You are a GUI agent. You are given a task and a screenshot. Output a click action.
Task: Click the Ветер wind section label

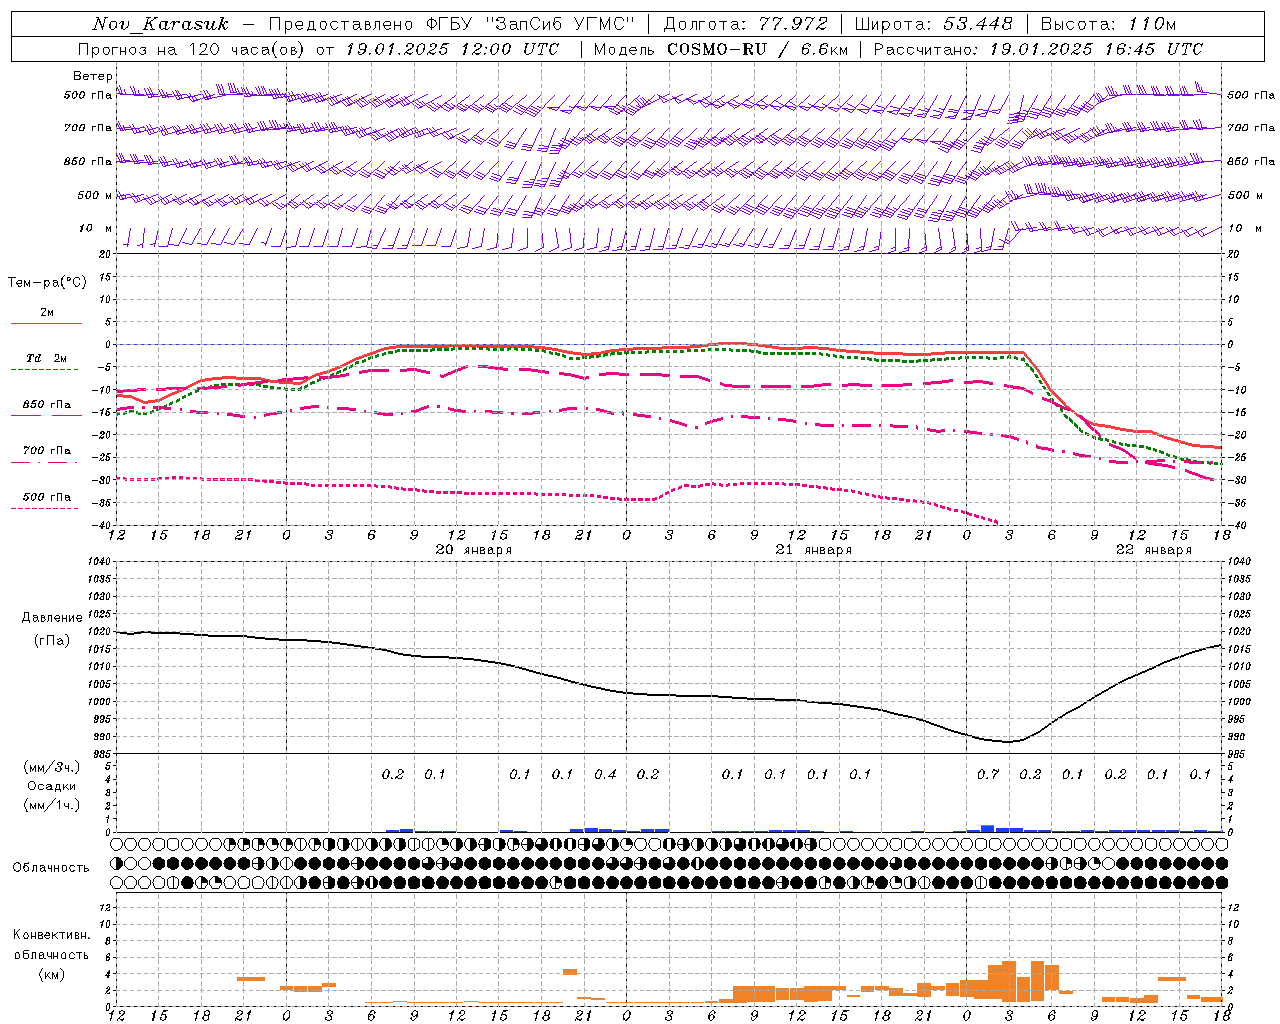tap(93, 76)
